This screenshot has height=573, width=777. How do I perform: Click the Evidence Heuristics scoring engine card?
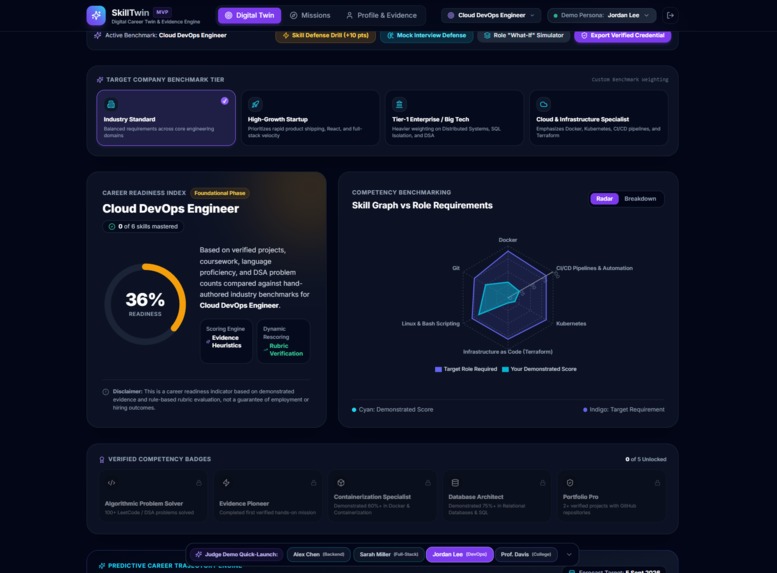pyautogui.click(x=226, y=341)
